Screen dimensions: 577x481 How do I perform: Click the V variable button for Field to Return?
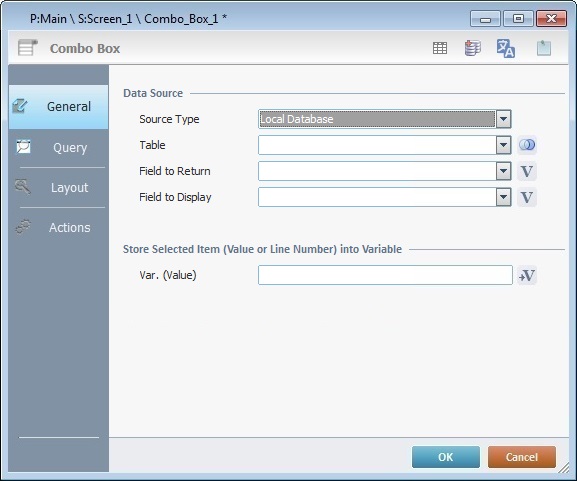[527, 171]
